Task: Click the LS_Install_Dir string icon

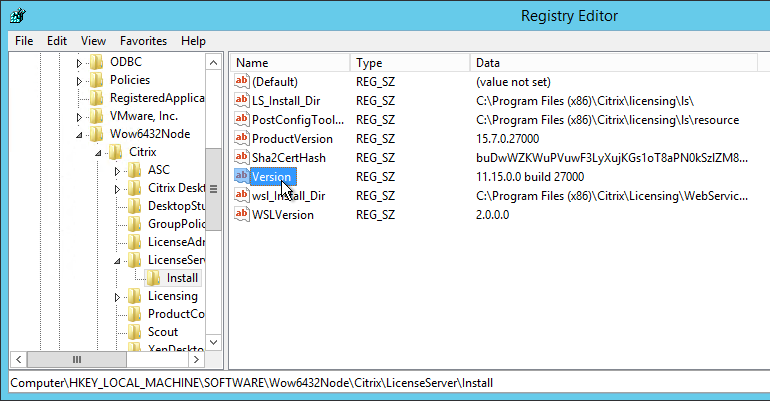Action: pos(242,100)
